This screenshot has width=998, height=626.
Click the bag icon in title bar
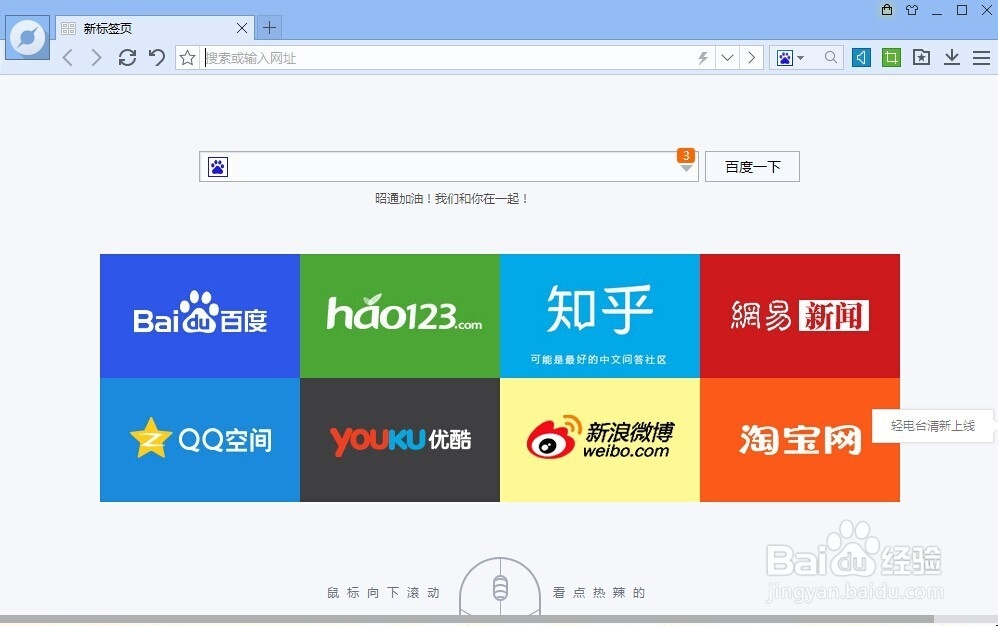pyautogui.click(x=887, y=10)
